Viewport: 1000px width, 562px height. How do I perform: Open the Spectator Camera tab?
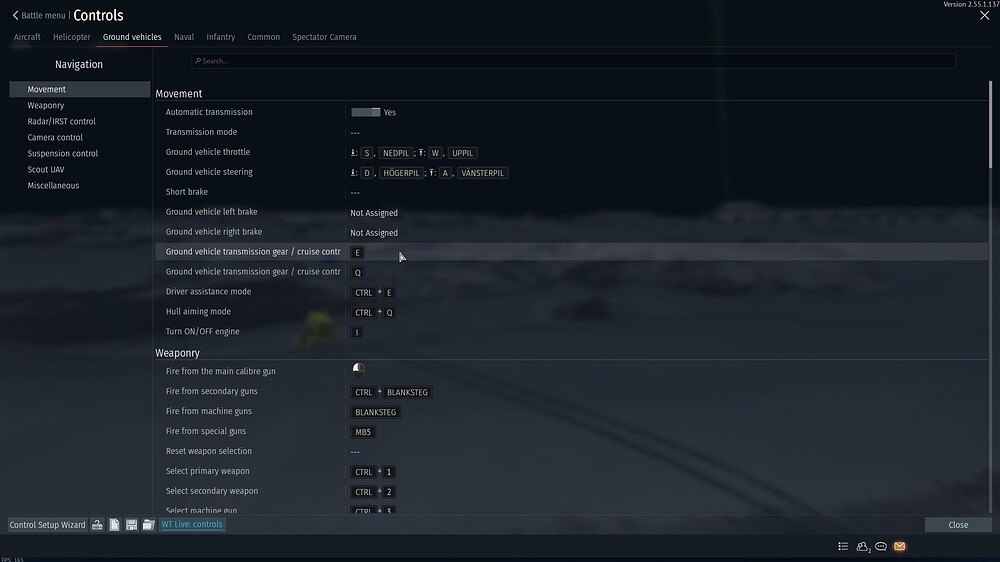[324, 37]
